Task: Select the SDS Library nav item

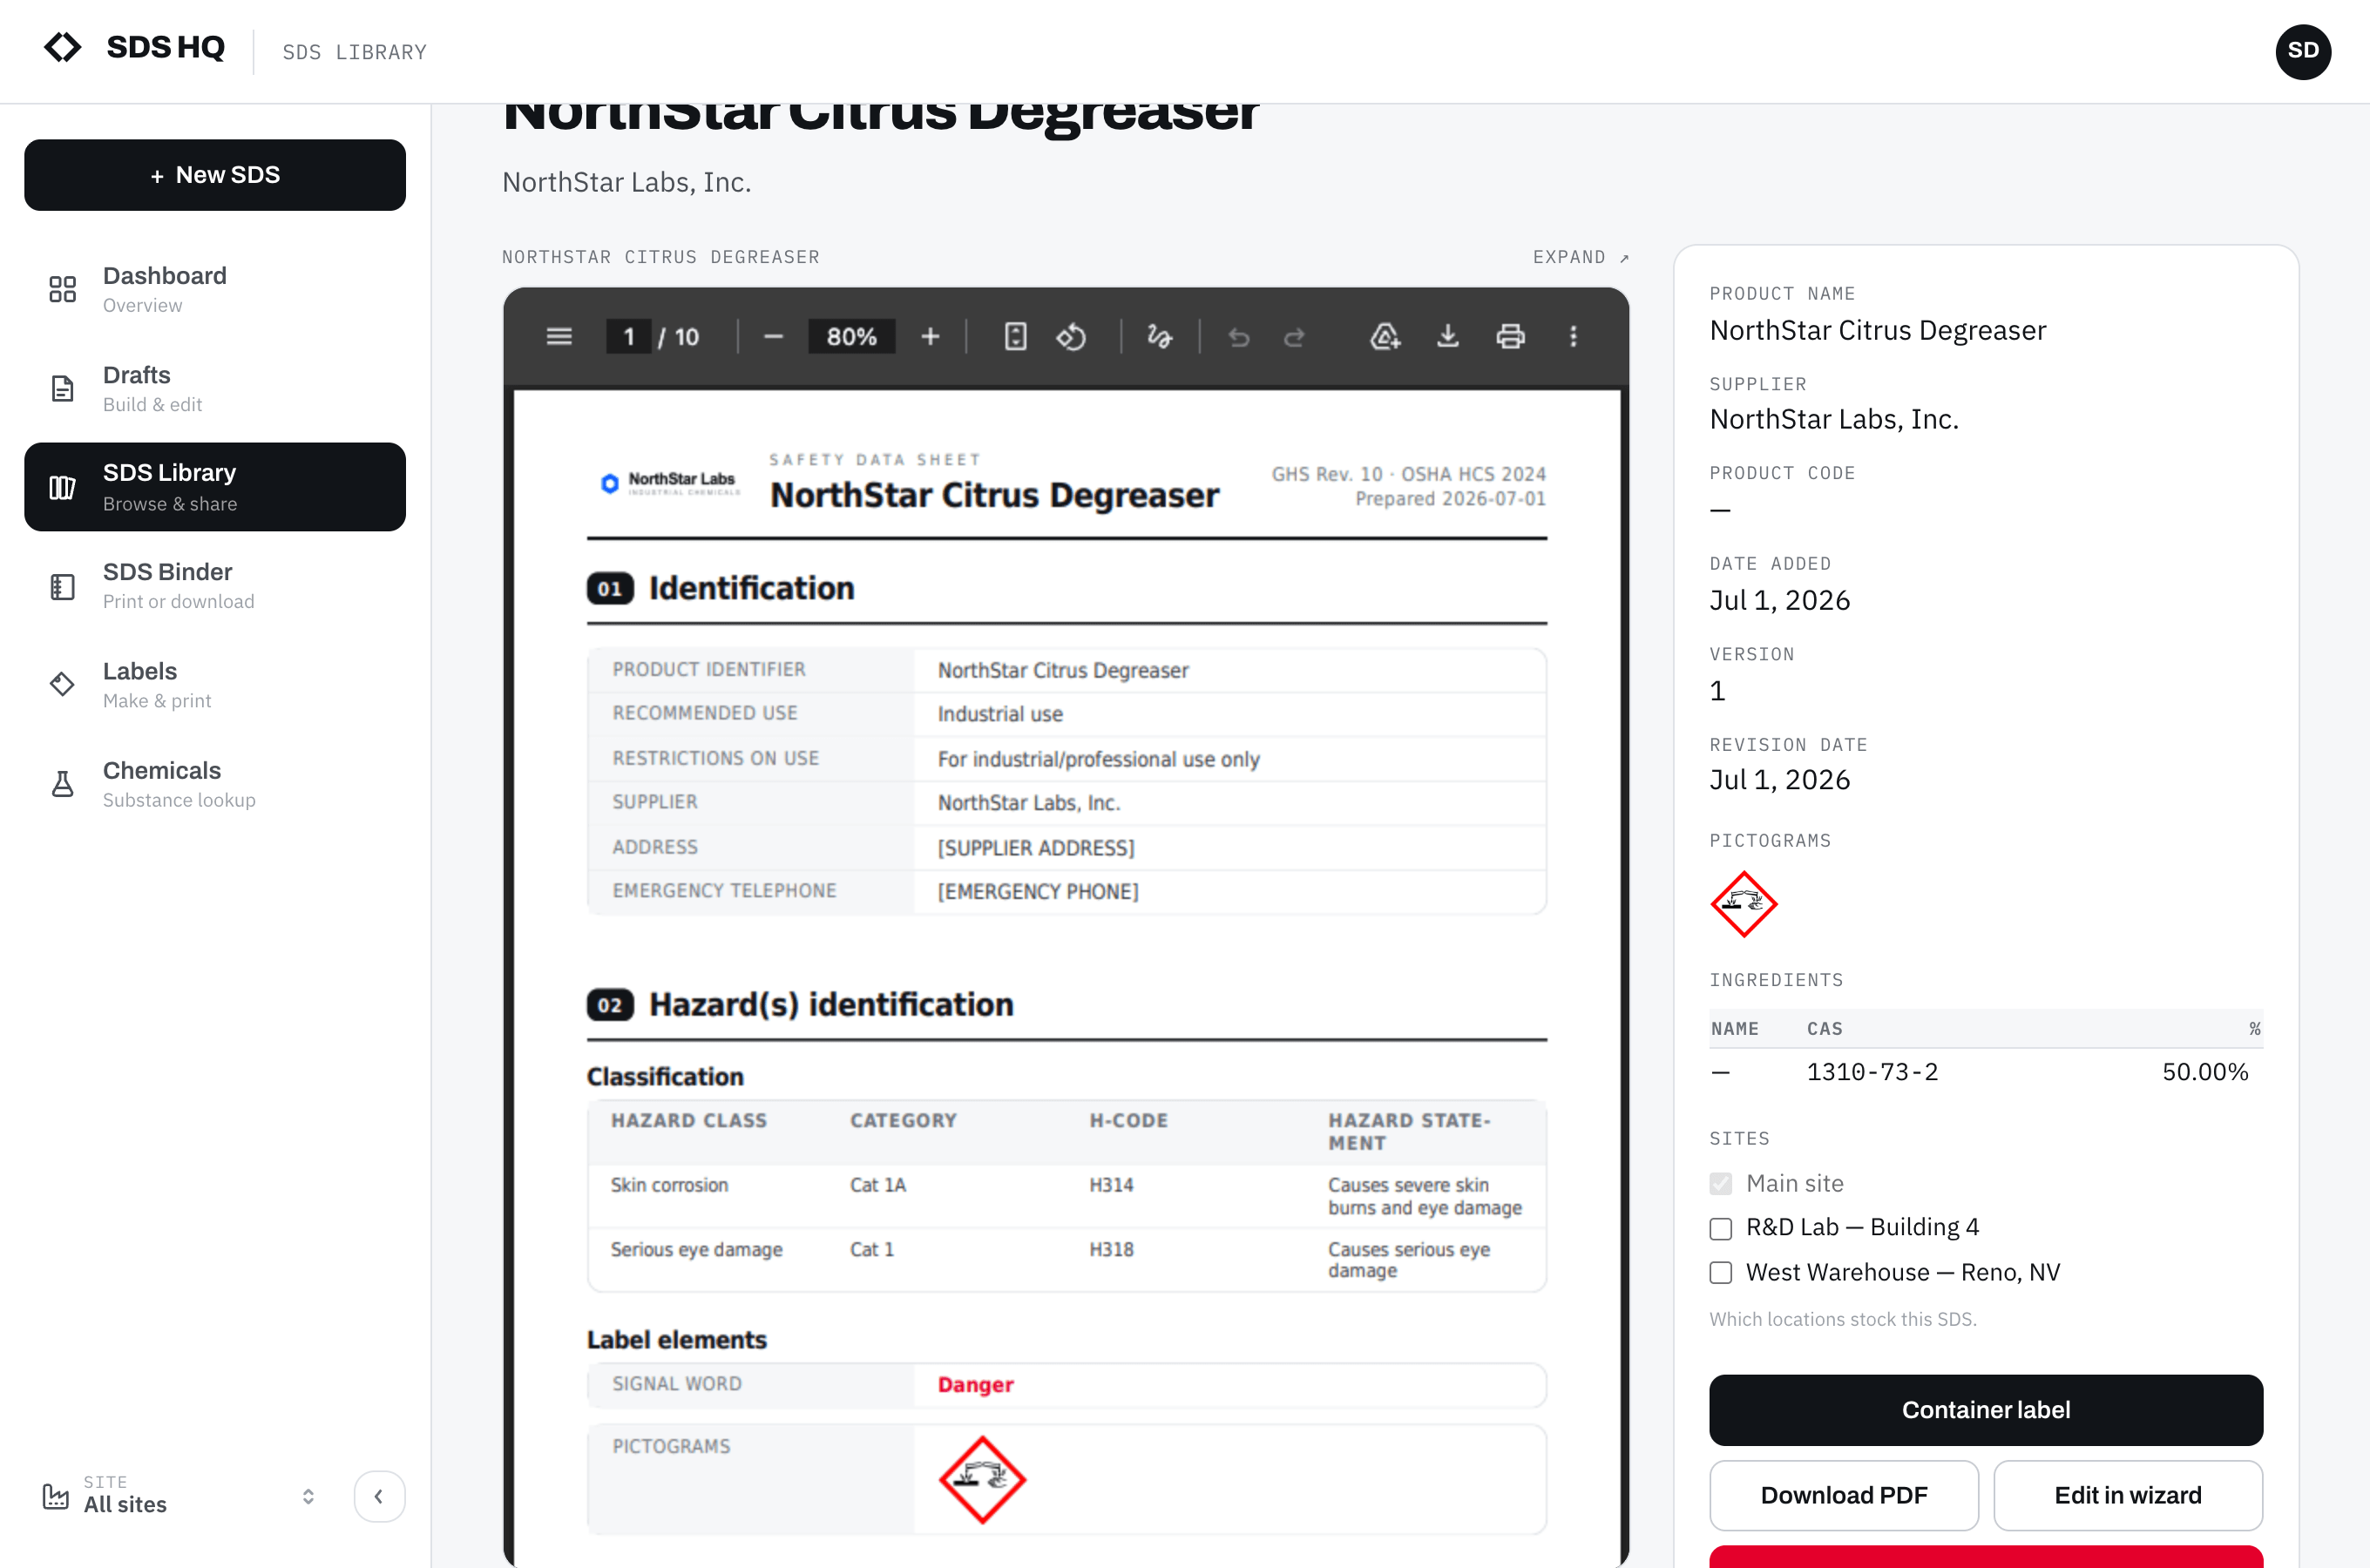Action: coord(215,487)
